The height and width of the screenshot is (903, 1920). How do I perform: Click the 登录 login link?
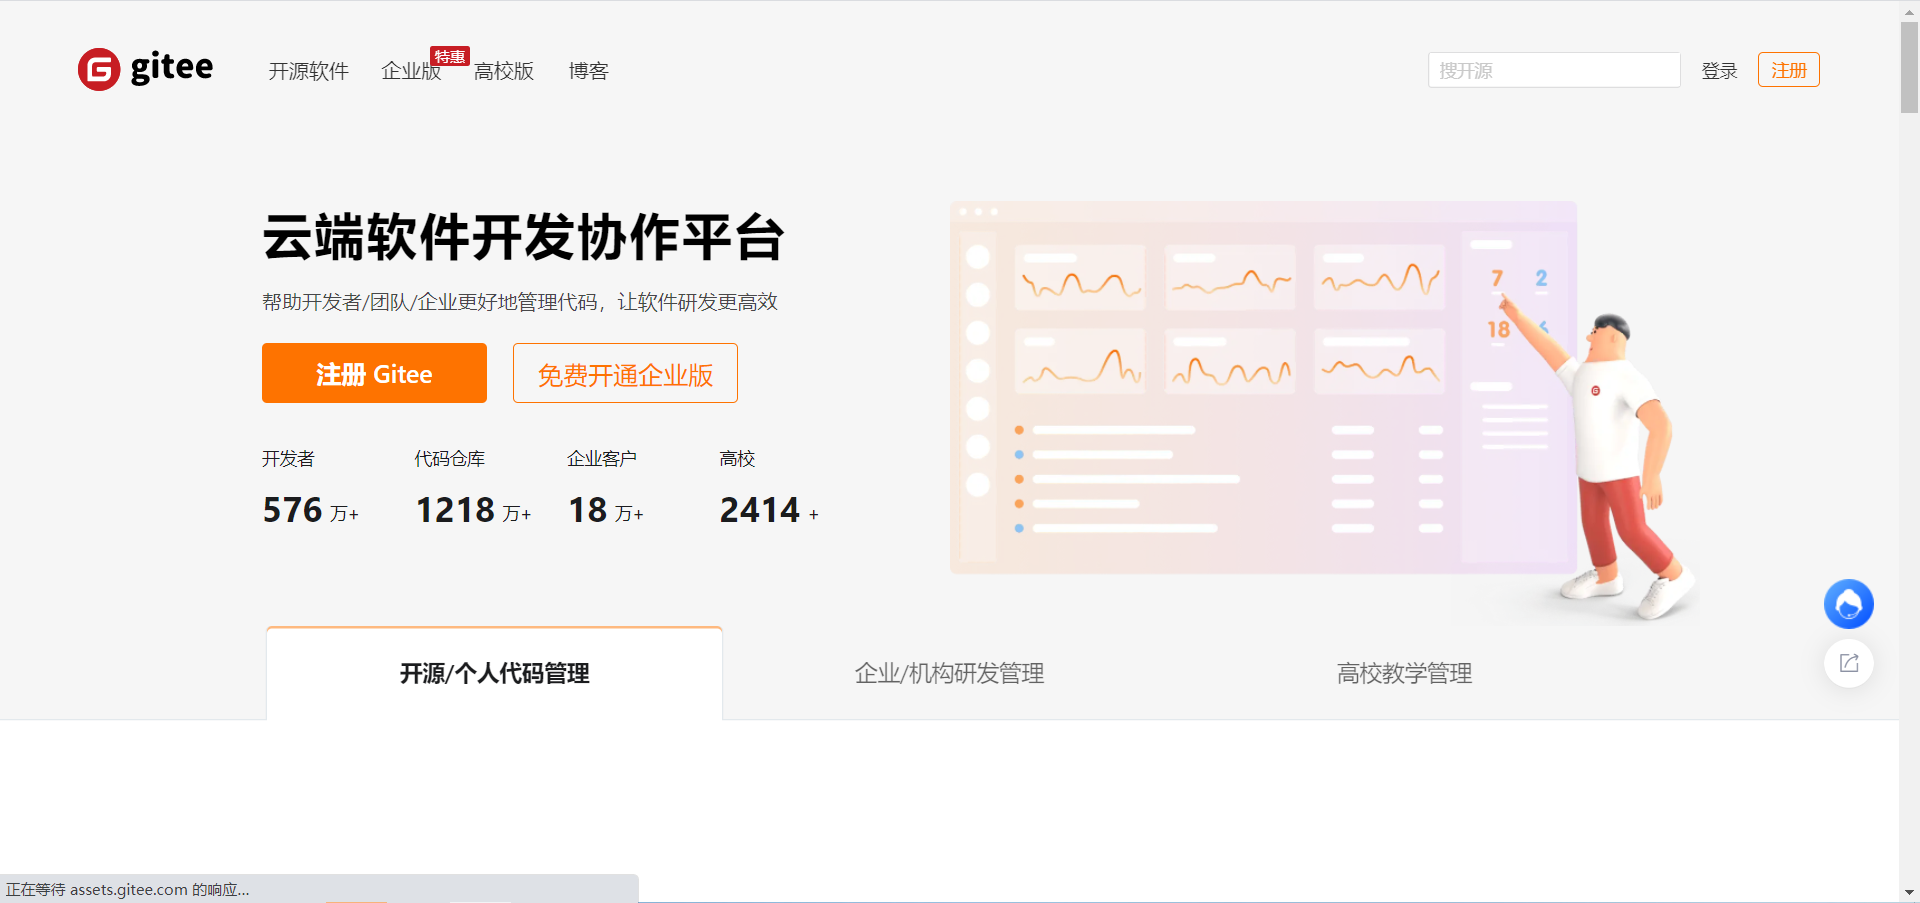click(x=1719, y=71)
